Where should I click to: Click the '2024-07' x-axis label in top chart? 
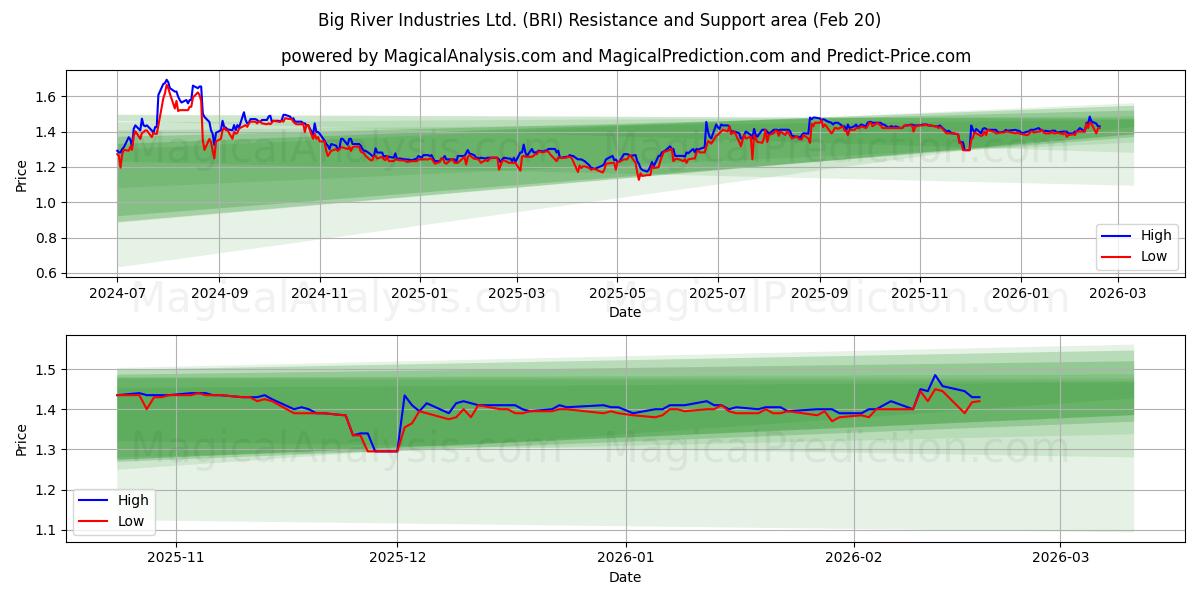[117, 294]
